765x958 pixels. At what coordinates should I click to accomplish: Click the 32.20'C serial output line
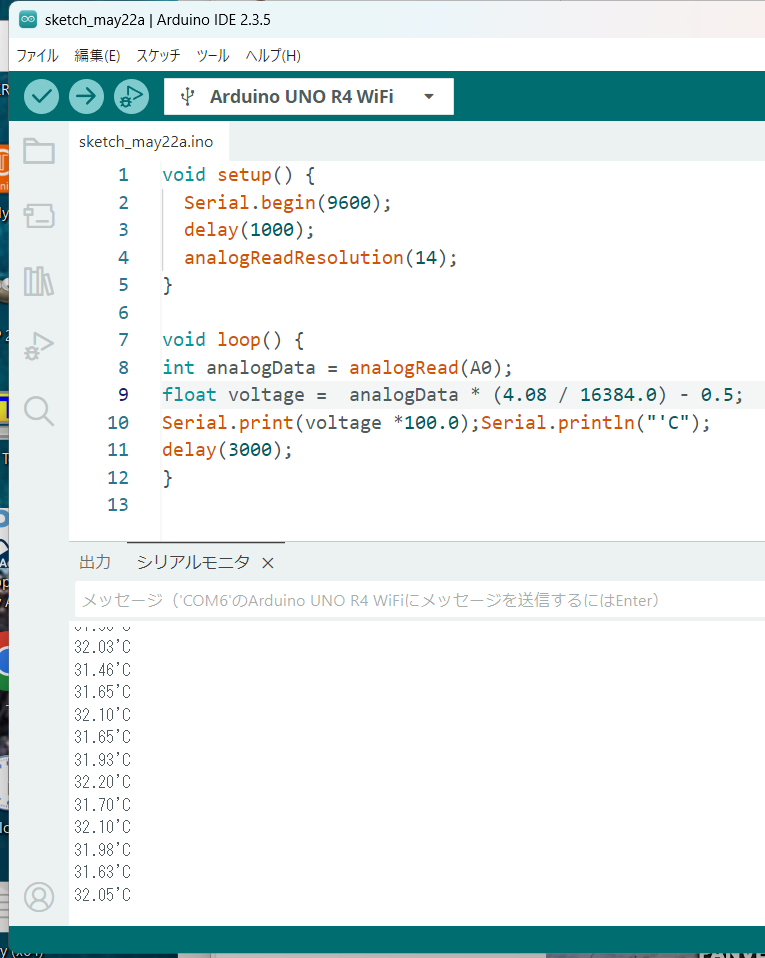(102, 782)
